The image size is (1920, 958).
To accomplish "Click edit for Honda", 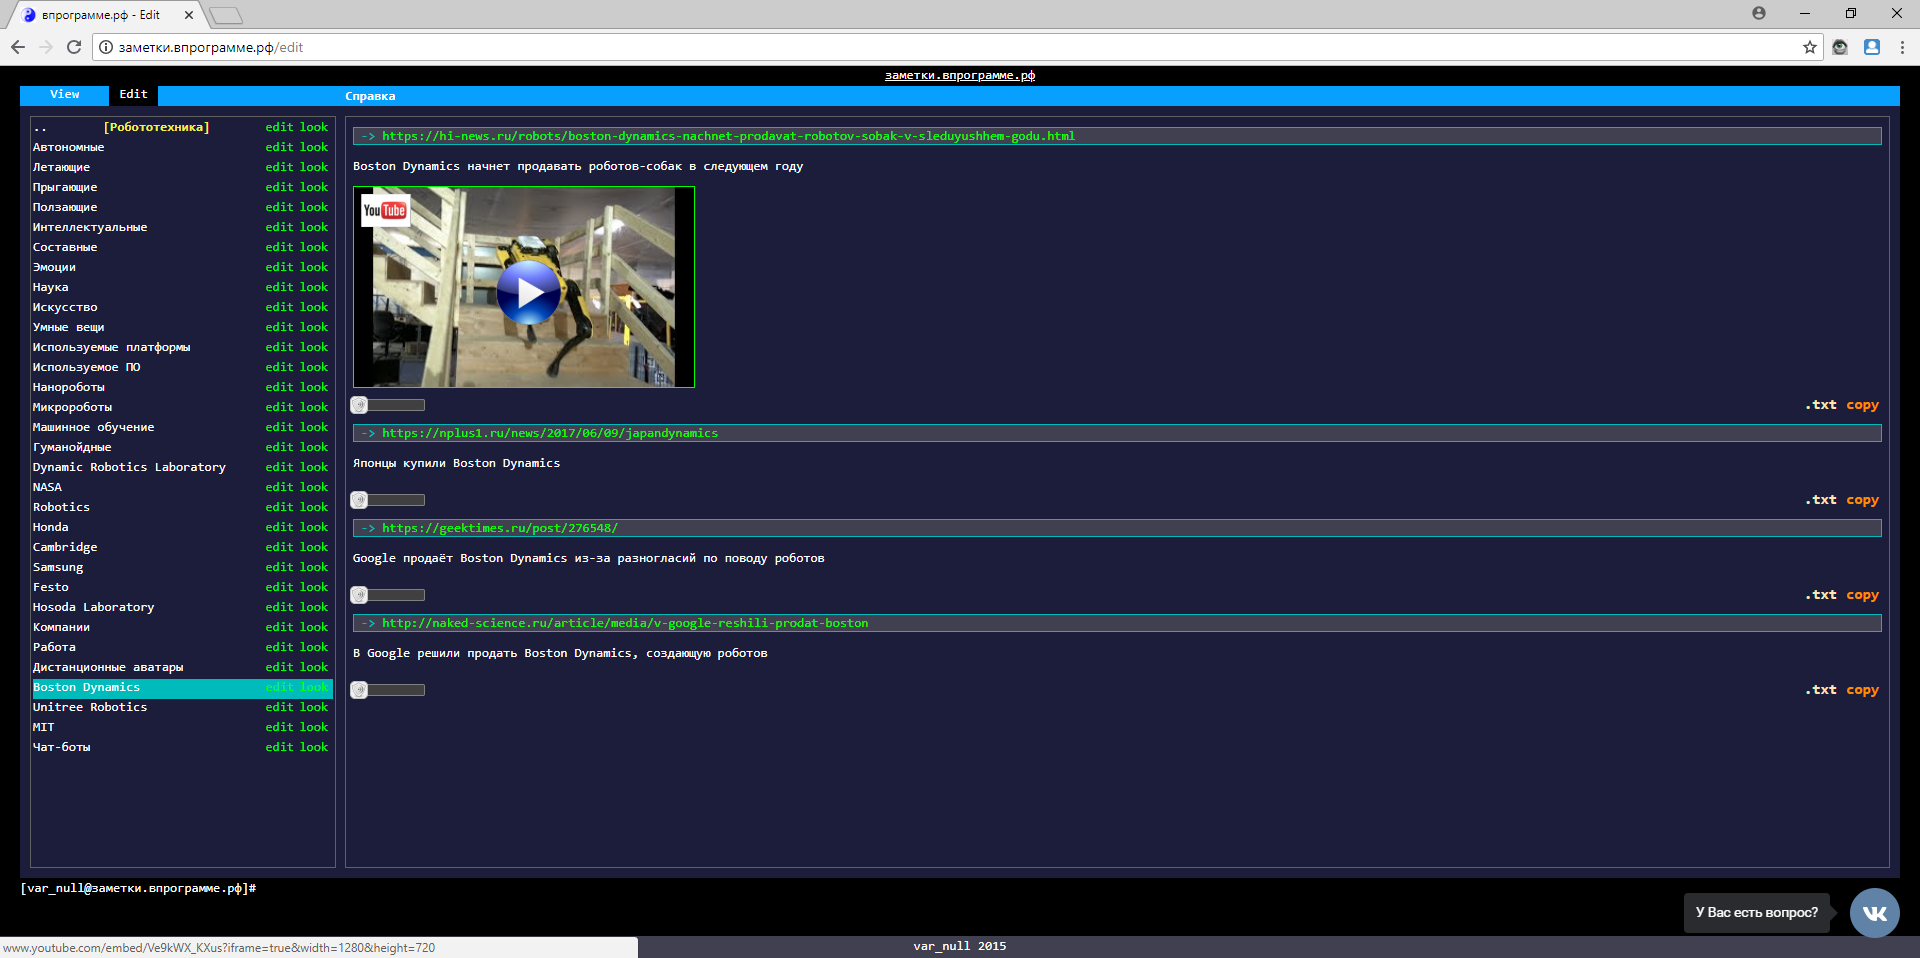I will click(x=279, y=527).
